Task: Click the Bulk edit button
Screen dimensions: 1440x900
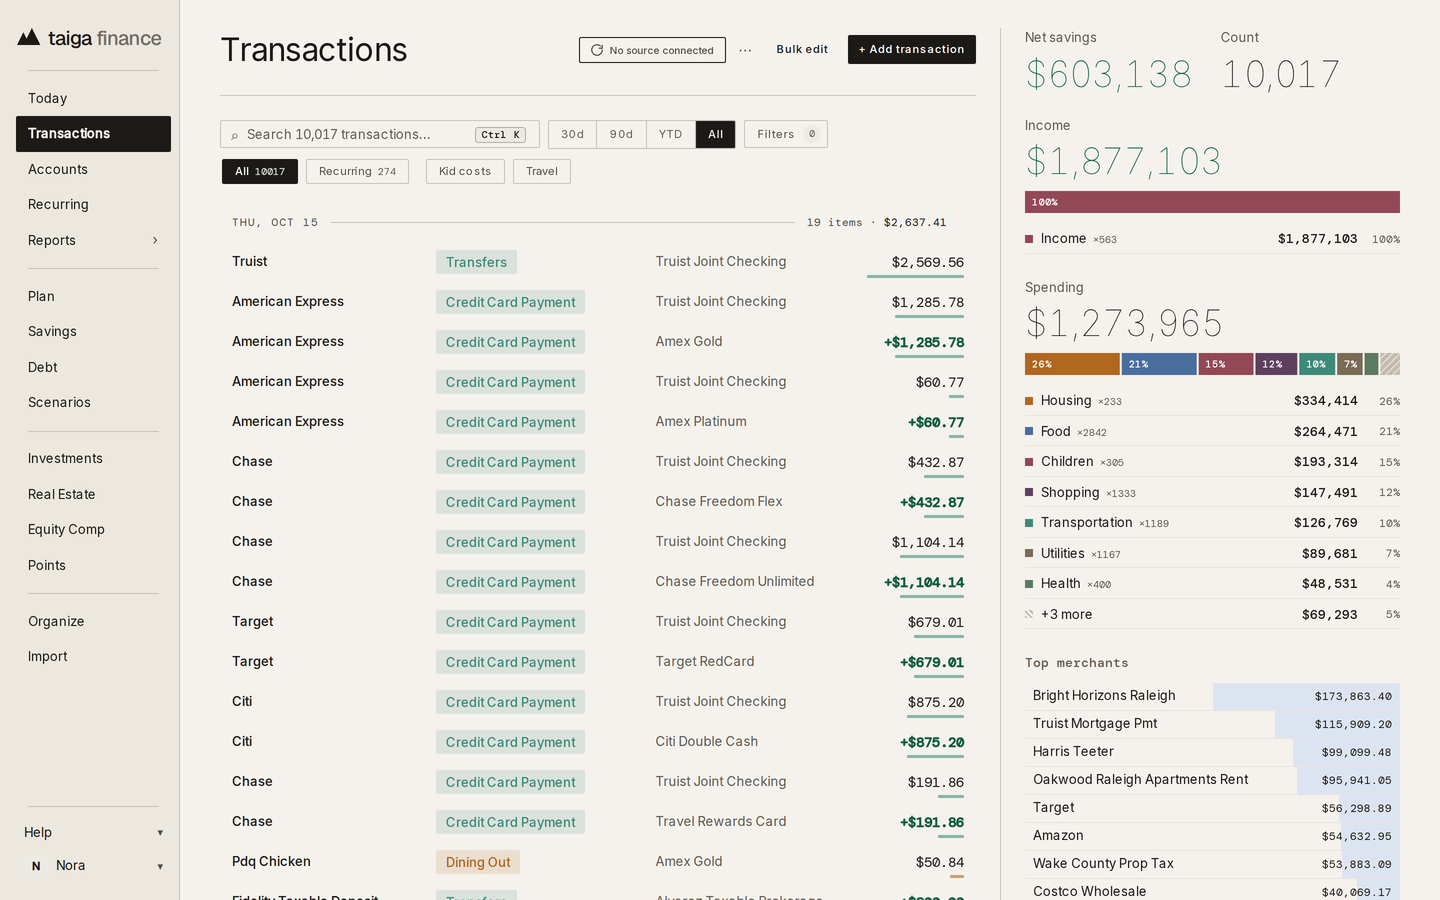Action: (802, 49)
